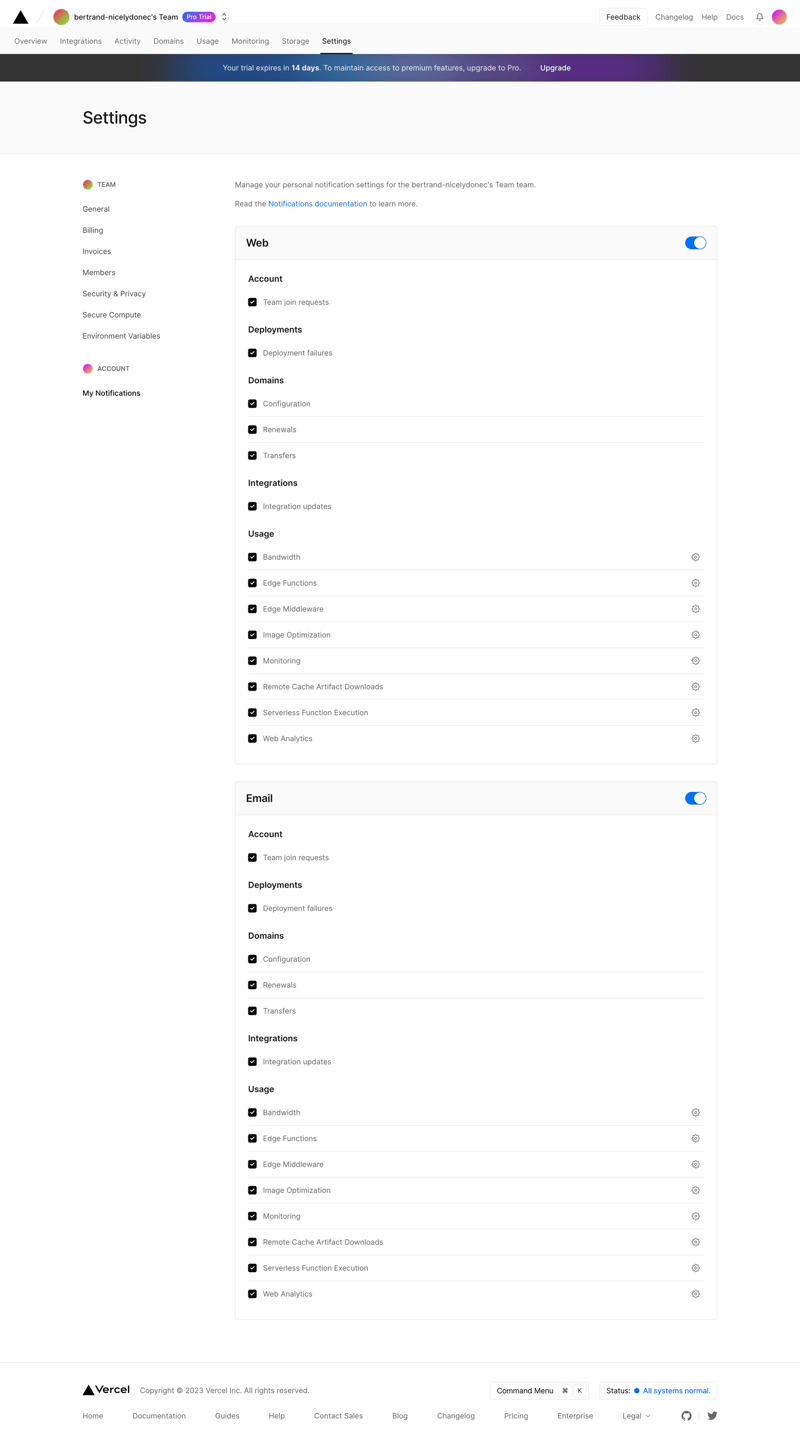
Task: Open the Notifications documentation link
Action: click(x=317, y=203)
